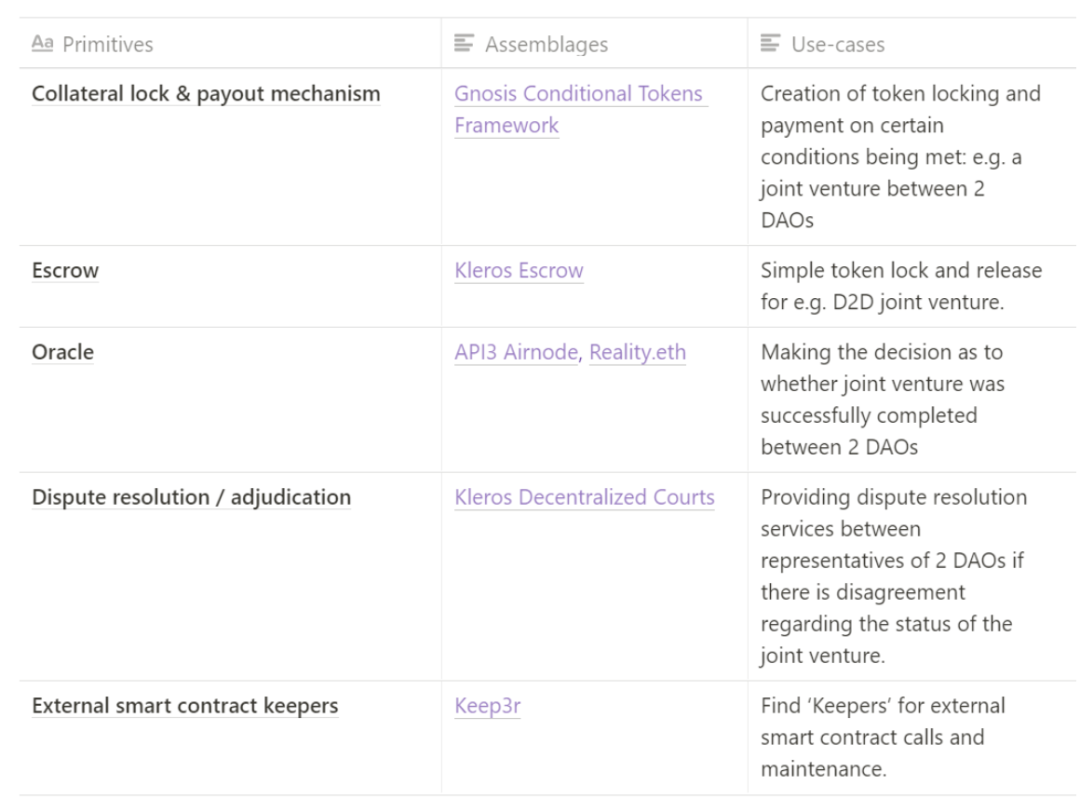The image size is (1080, 799).
Task: Click the Escrow use-case description cell
Action: coord(900,286)
